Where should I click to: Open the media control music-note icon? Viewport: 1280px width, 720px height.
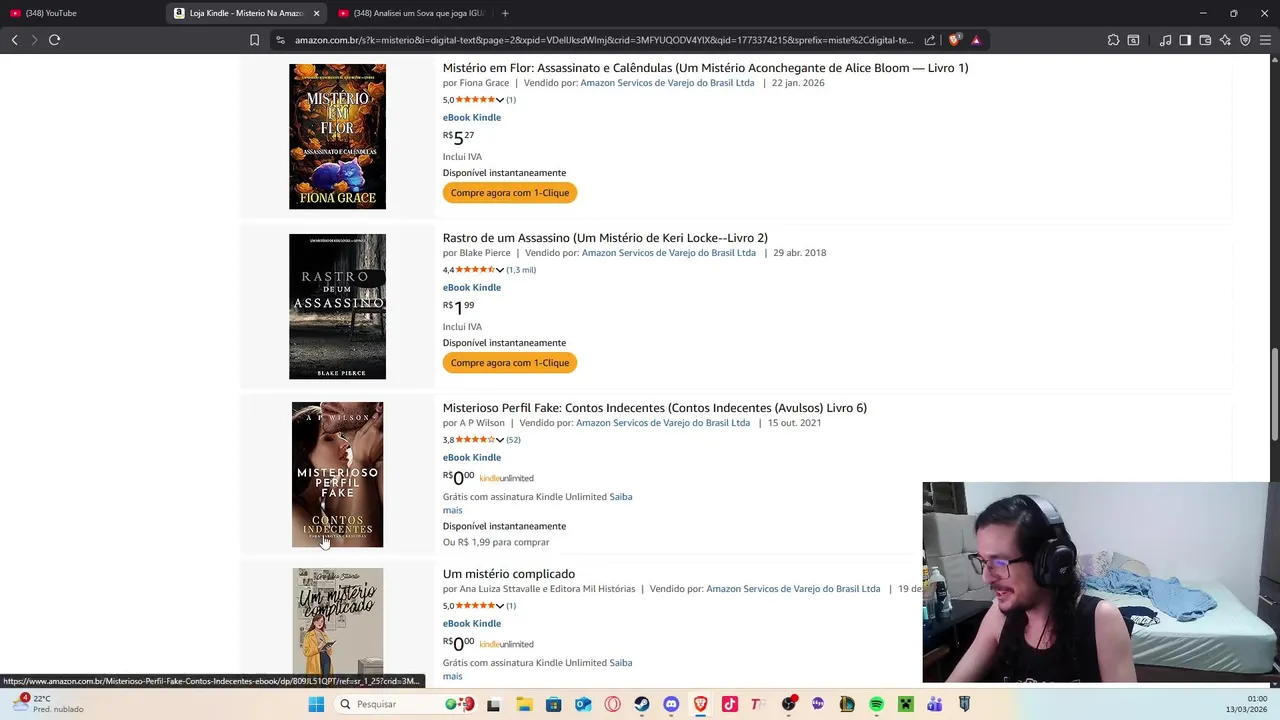tap(1165, 40)
